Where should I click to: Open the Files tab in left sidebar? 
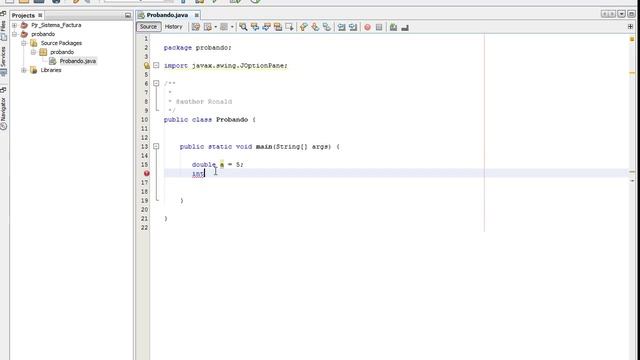pos(3,31)
